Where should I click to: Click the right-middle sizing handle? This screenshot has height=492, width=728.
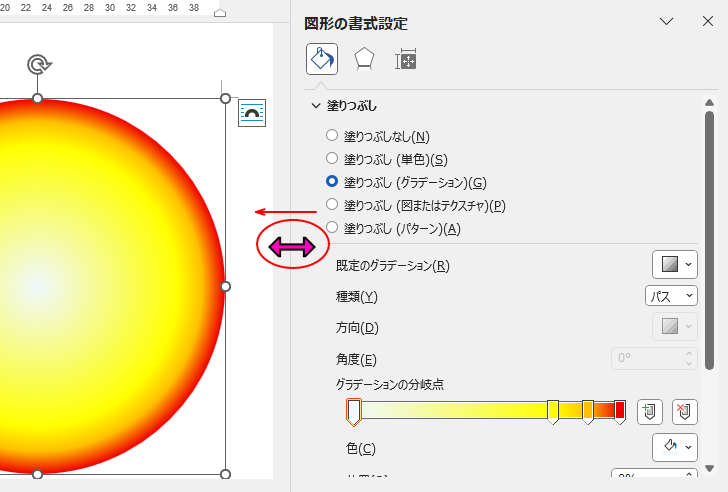coord(225,286)
